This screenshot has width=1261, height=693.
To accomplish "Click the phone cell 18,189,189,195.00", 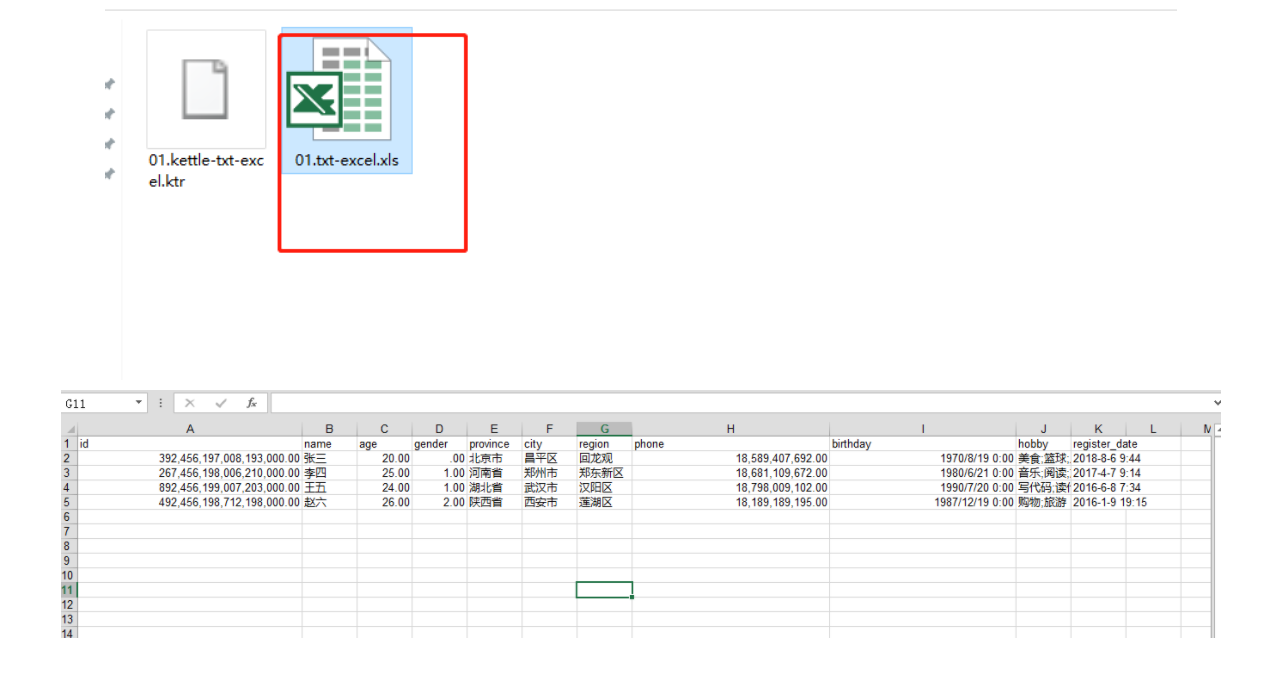I will pyautogui.click(x=730, y=502).
